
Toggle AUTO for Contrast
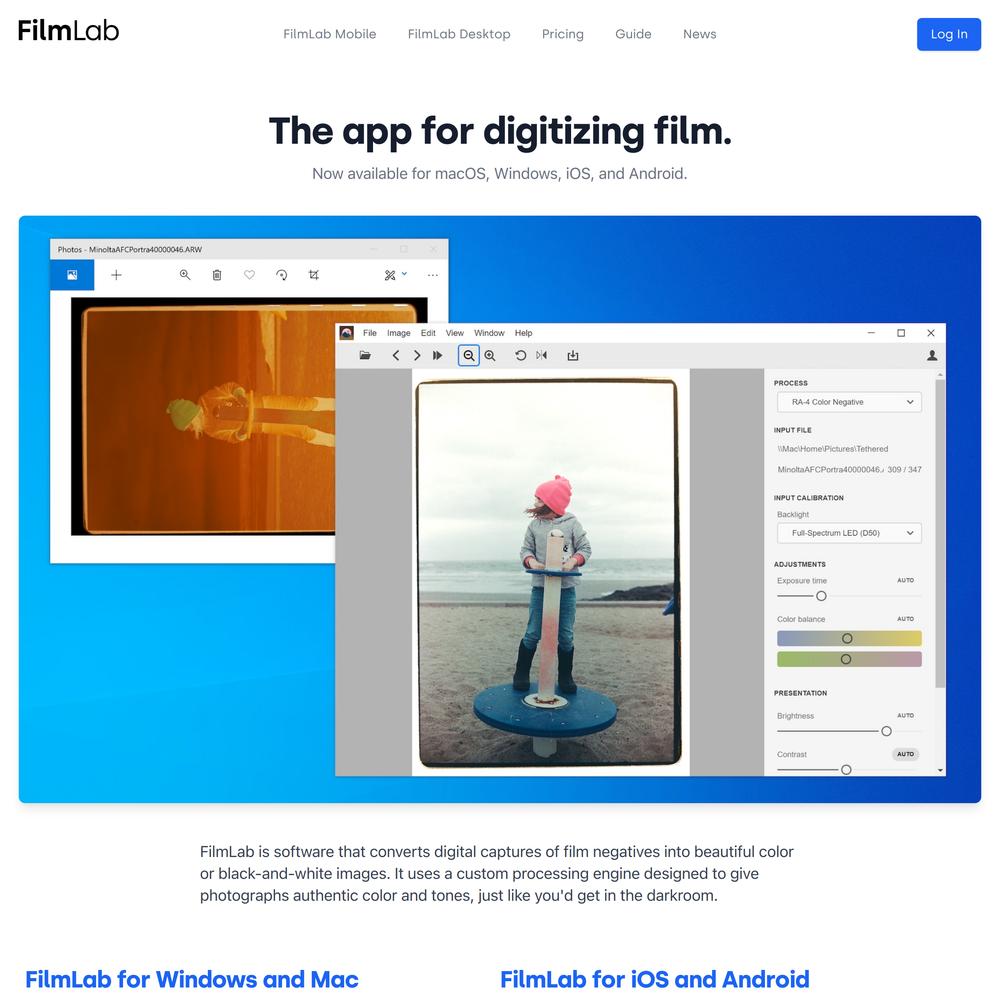(x=906, y=754)
